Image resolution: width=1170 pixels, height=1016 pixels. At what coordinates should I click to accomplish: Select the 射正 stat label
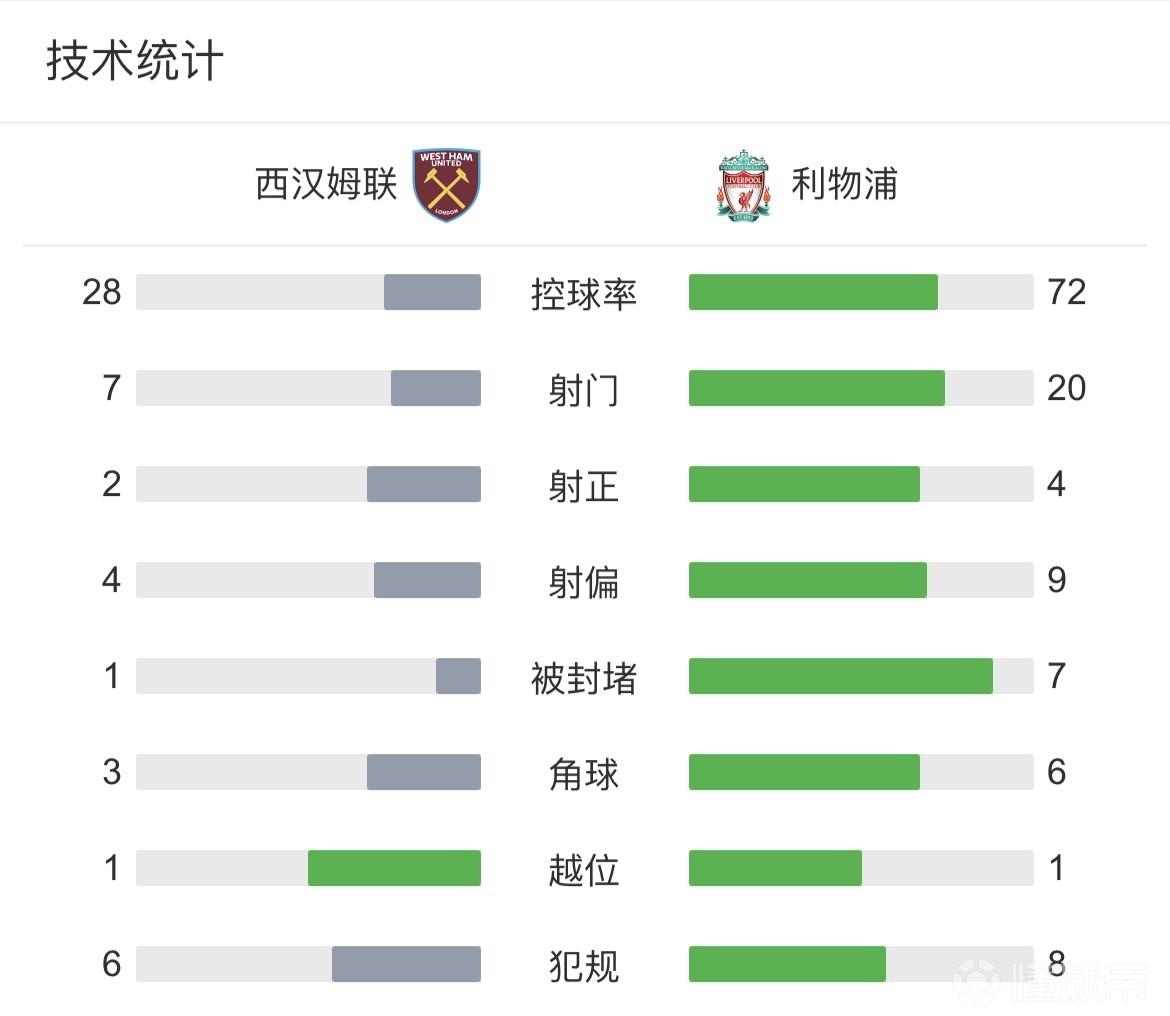pyautogui.click(x=584, y=485)
